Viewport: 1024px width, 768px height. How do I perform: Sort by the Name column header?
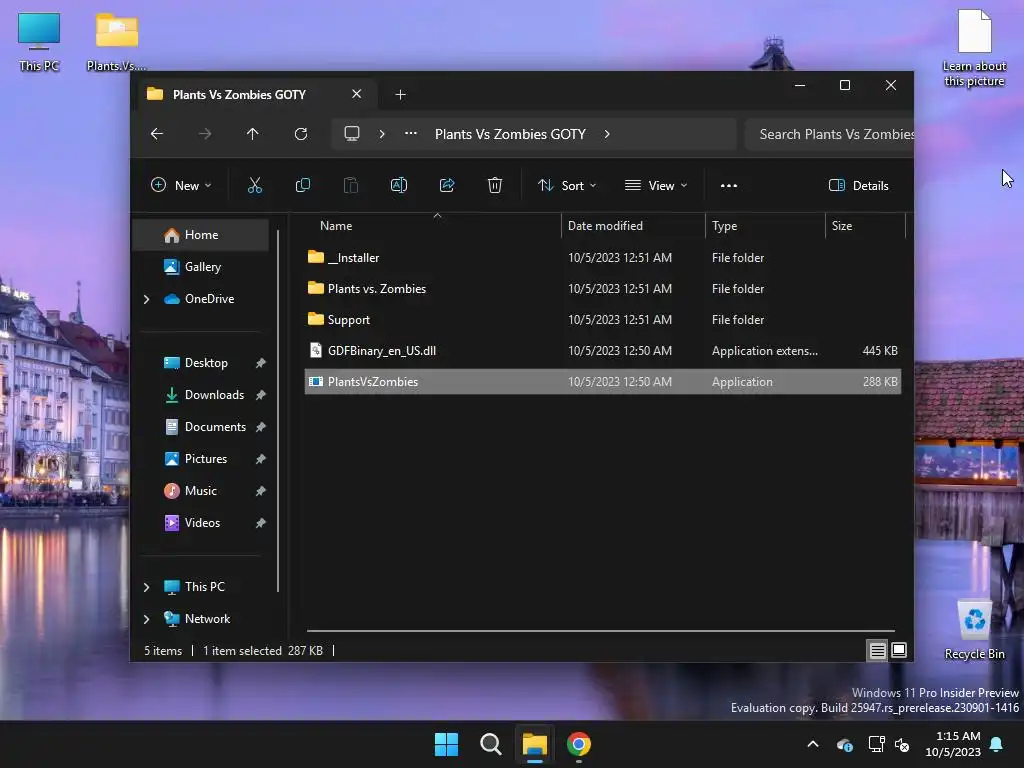[432, 226]
